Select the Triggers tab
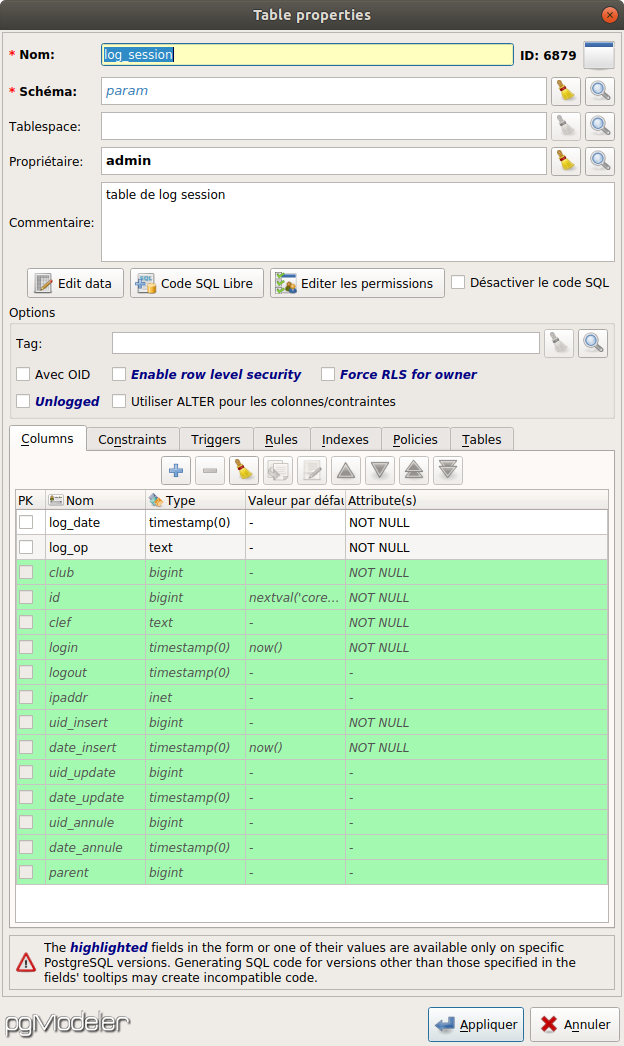Viewport: 624px width, 1046px height. 215,439
